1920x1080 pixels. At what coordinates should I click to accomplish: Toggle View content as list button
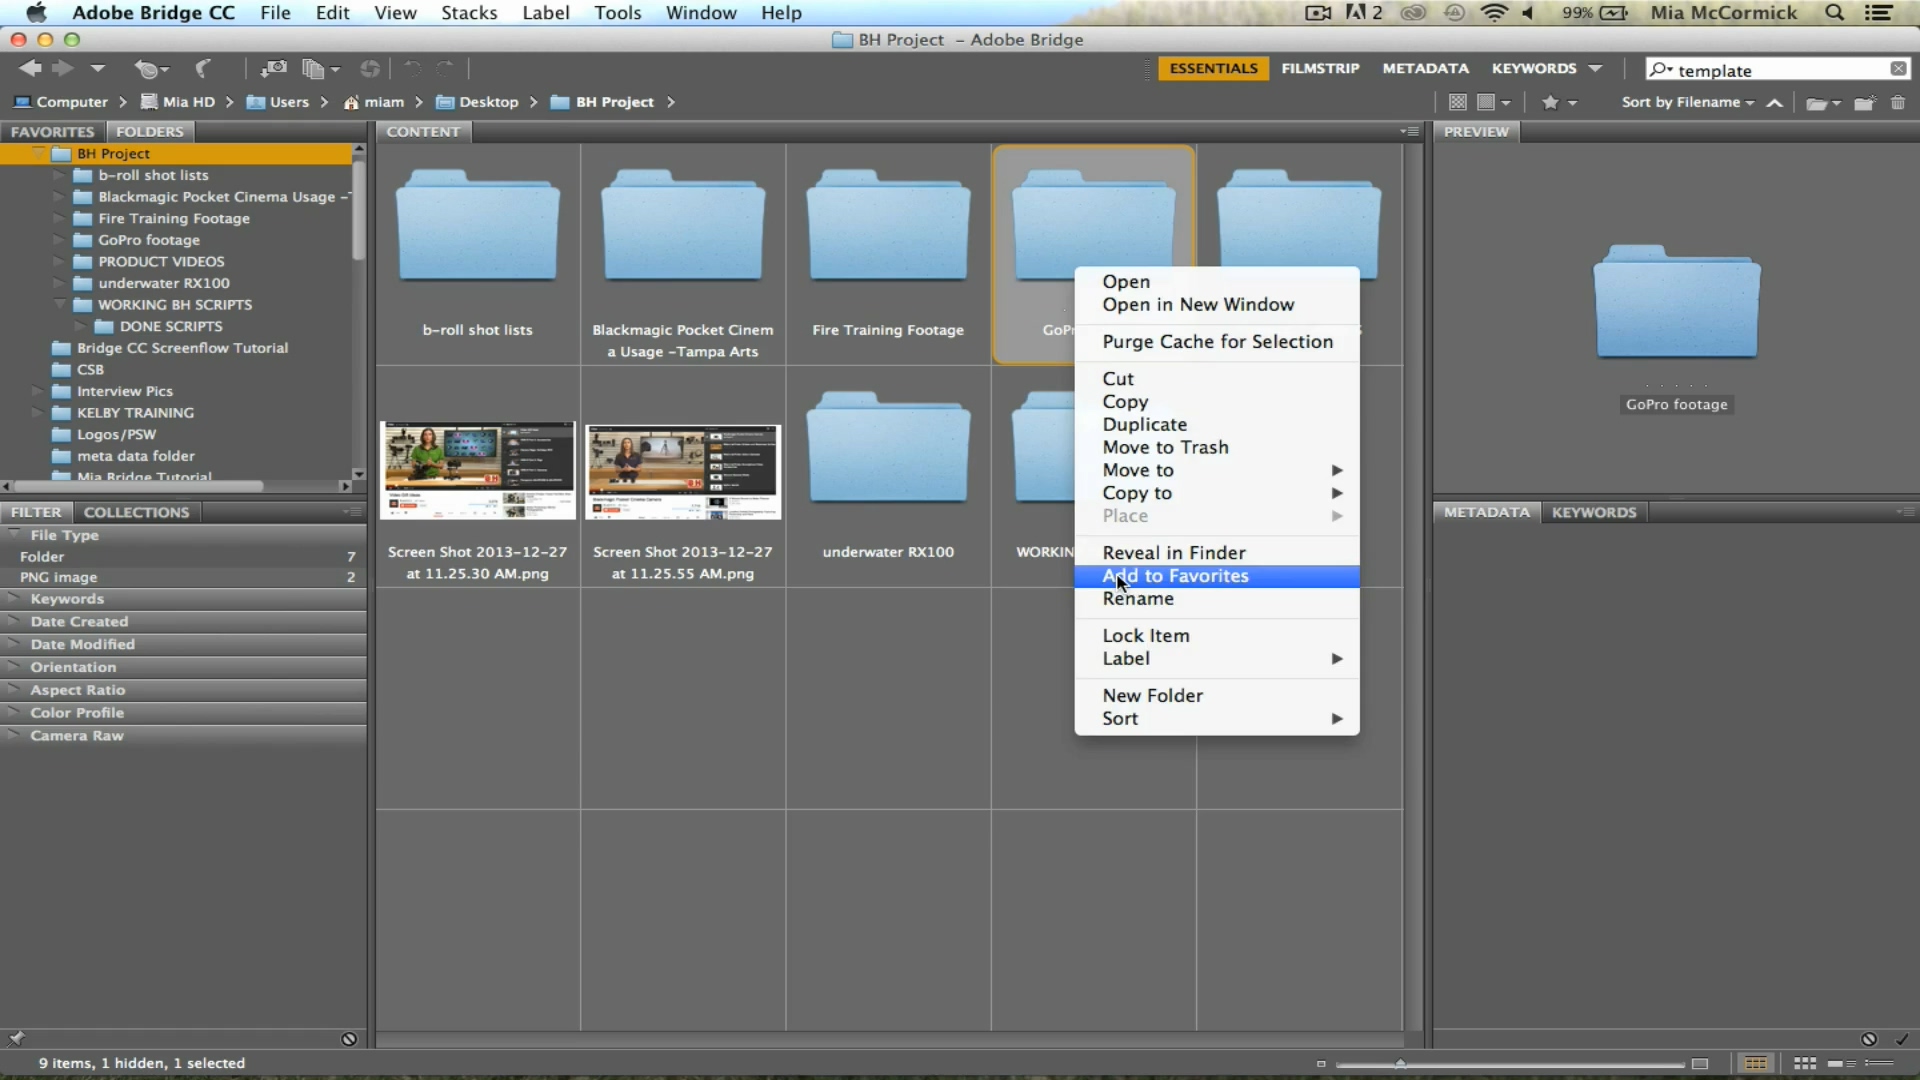pos(1879,1064)
